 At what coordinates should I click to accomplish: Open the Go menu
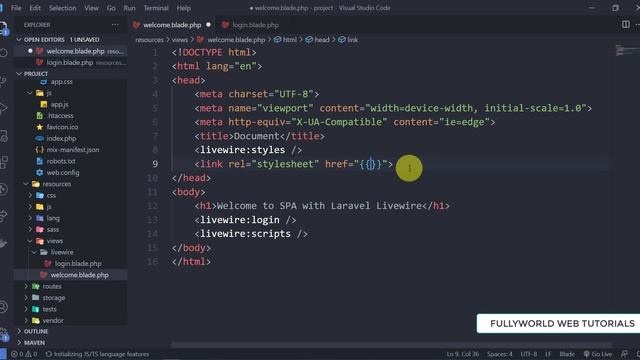[111, 8]
